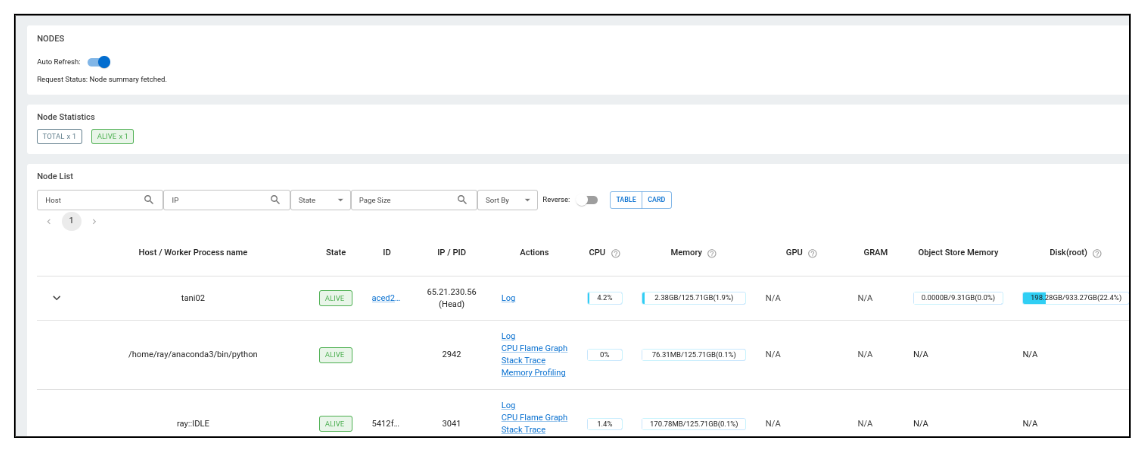The image size is (1147, 454).
Task: Click the search icon in Host field
Action: pyautogui.click(x=148, y=200)
